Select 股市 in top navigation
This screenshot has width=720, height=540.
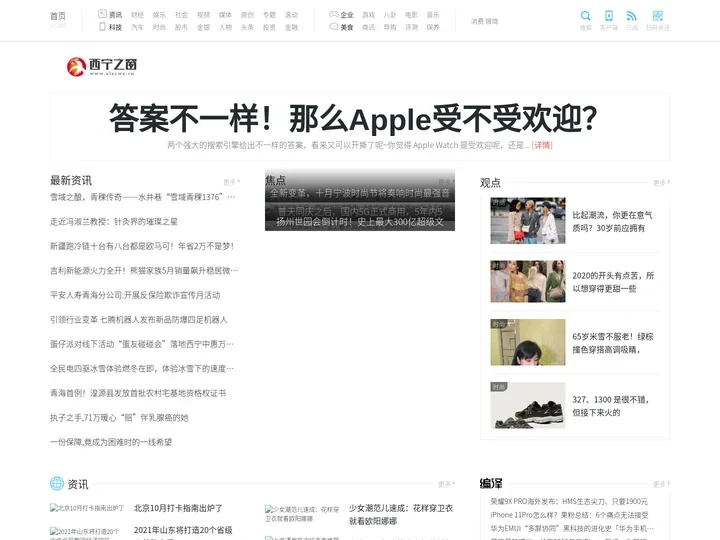(x=181, y=28)
